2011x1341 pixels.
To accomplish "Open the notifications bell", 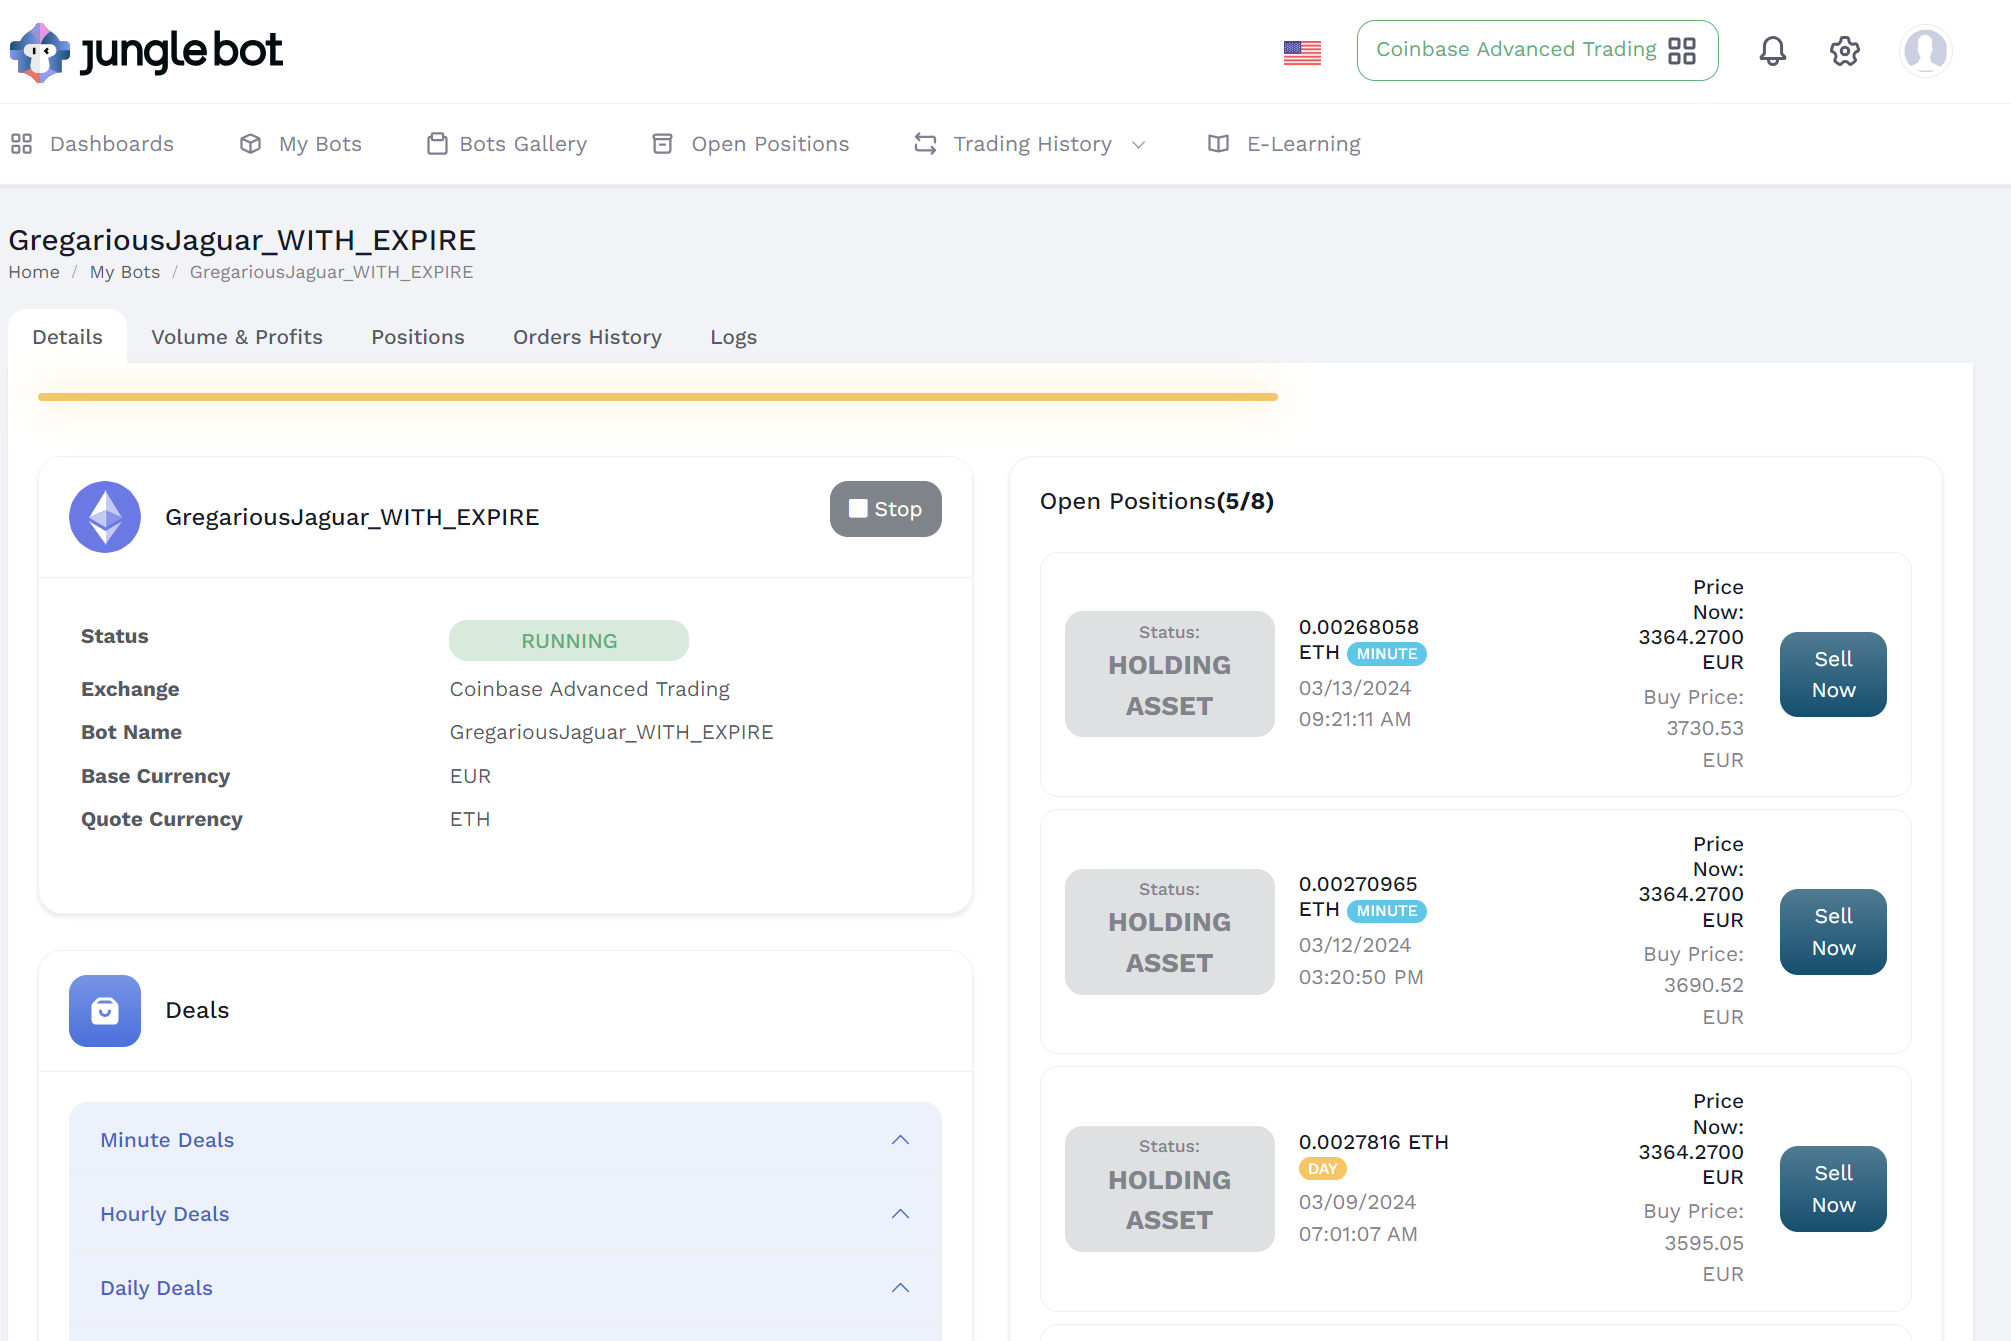I will click(x=1772, y=51).
